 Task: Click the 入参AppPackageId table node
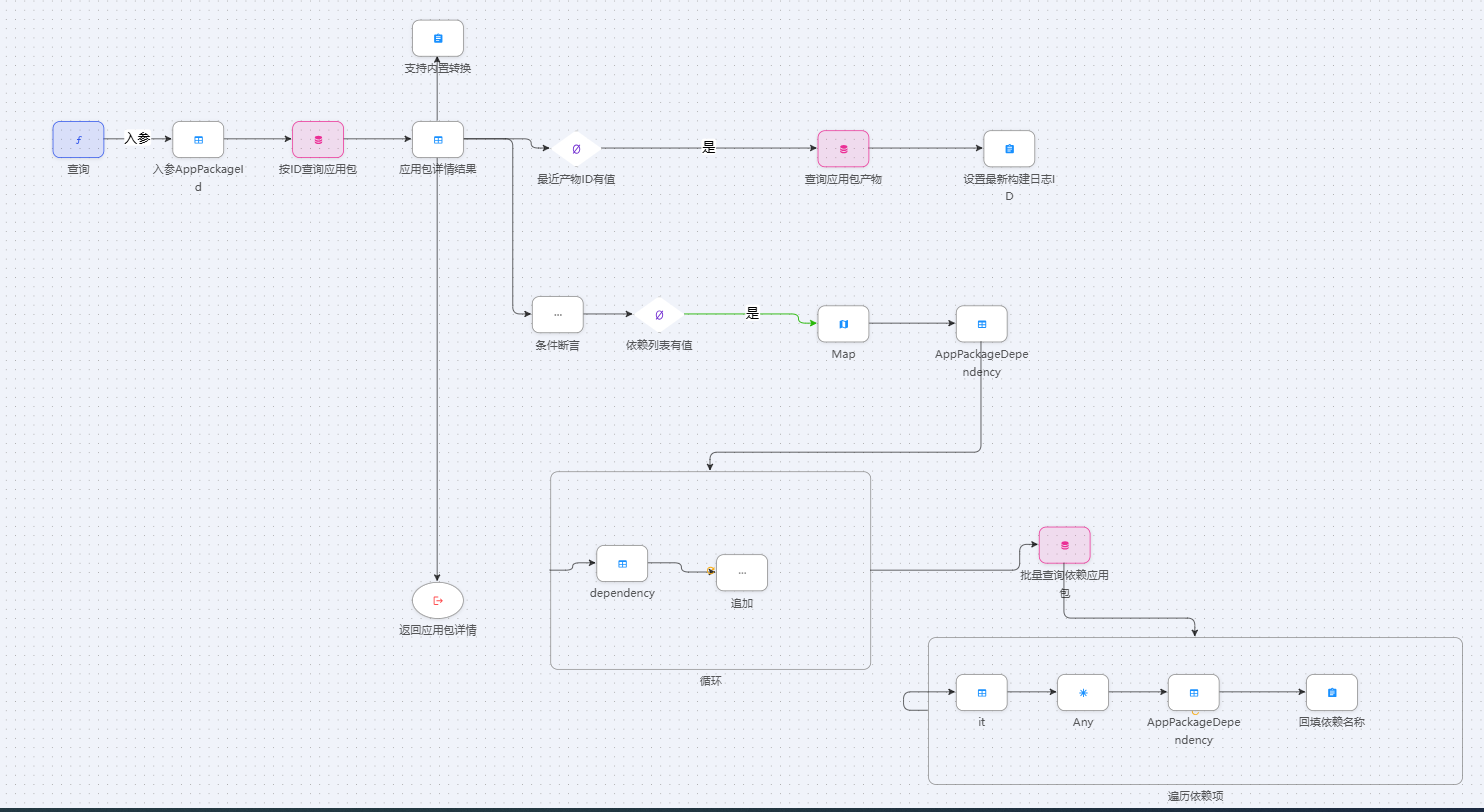tap(198, 140)
